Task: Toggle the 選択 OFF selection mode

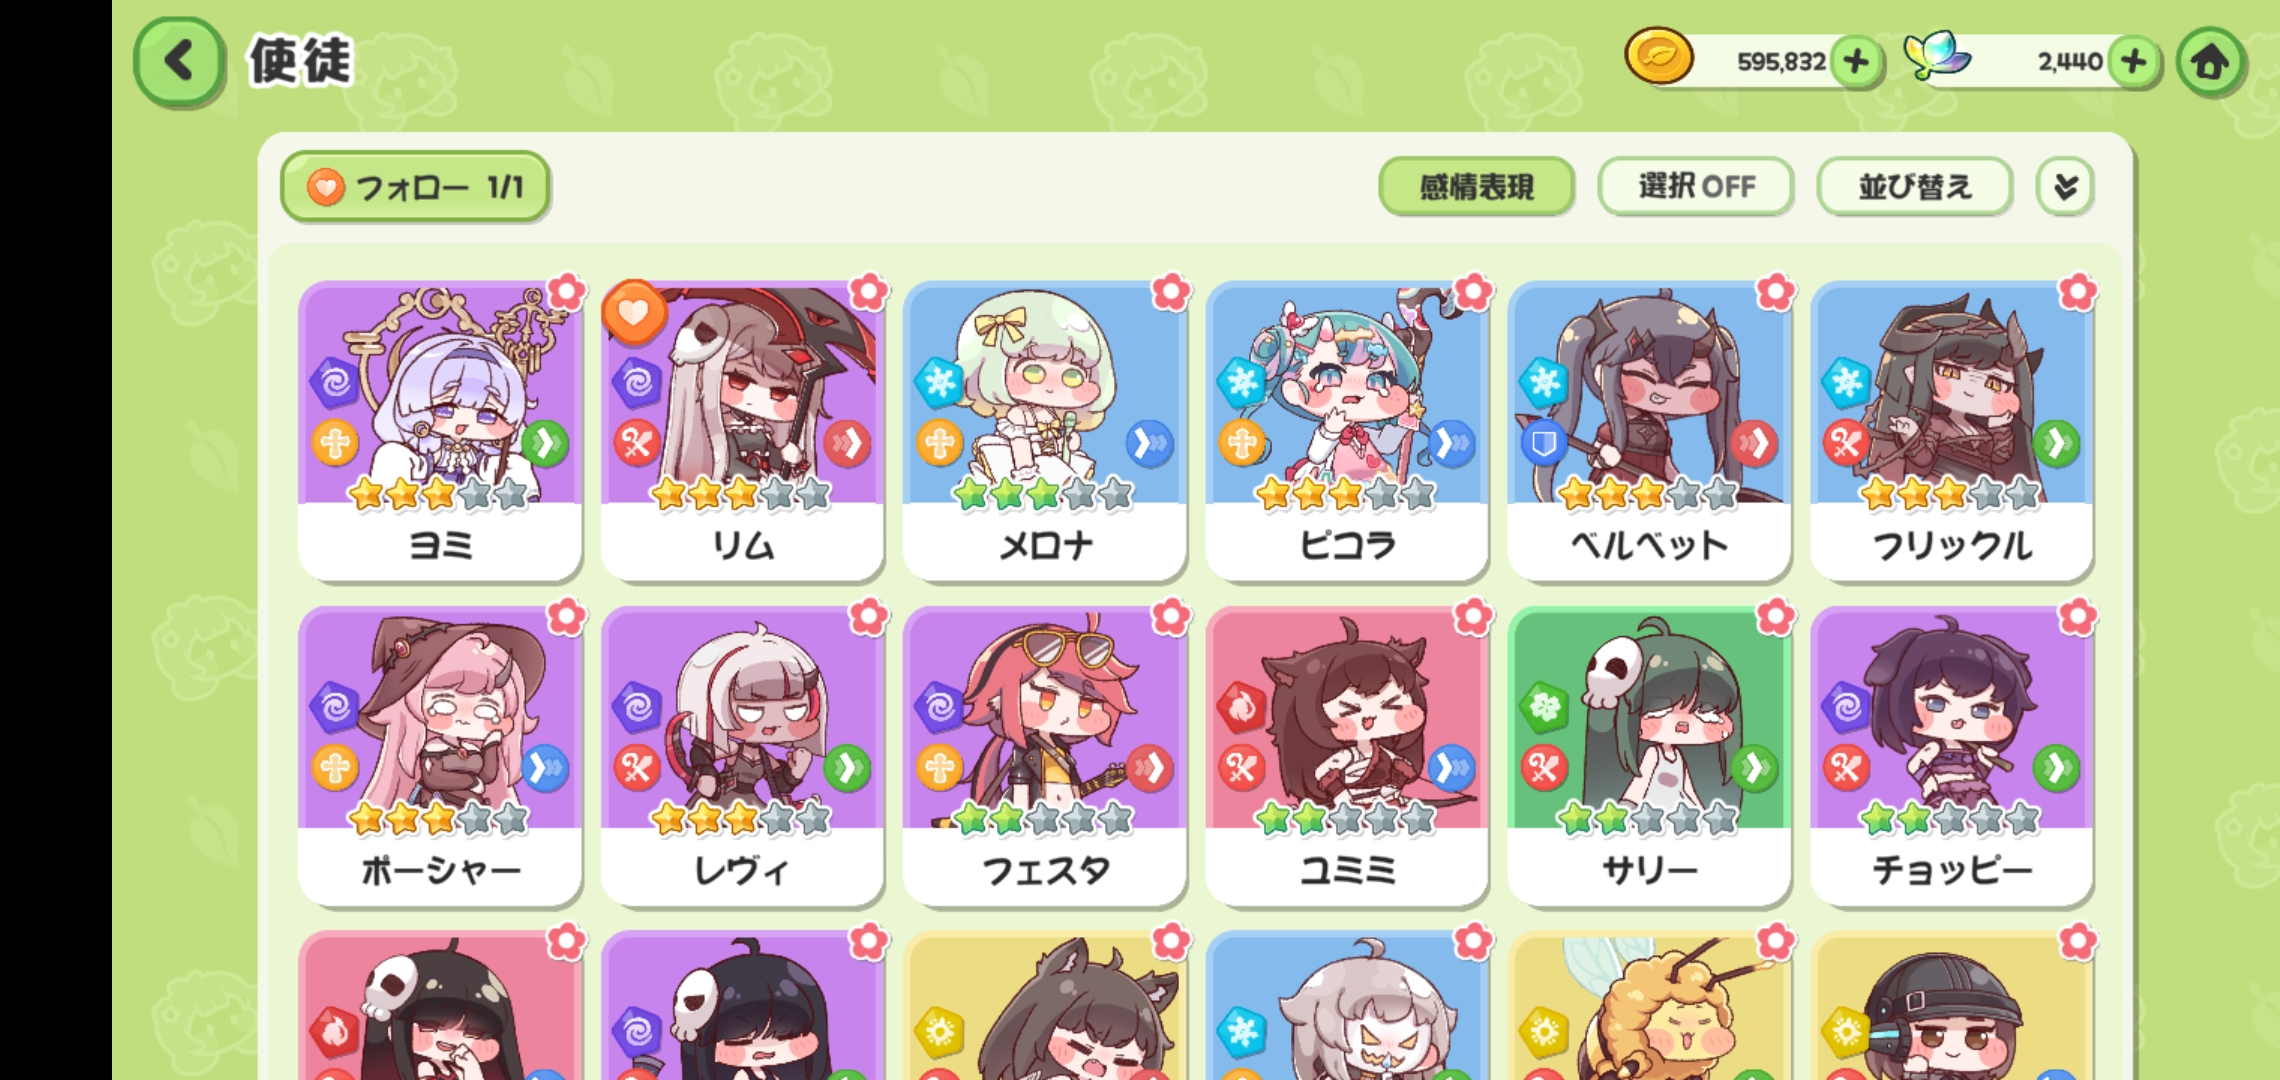Action: [1696, 187]
